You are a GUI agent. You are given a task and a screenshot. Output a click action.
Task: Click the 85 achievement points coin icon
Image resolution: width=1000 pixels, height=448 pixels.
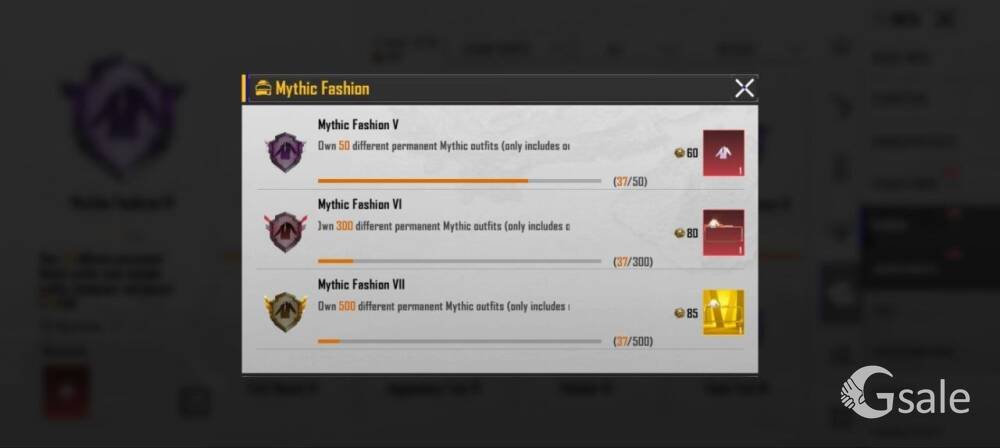pos(680,313)
